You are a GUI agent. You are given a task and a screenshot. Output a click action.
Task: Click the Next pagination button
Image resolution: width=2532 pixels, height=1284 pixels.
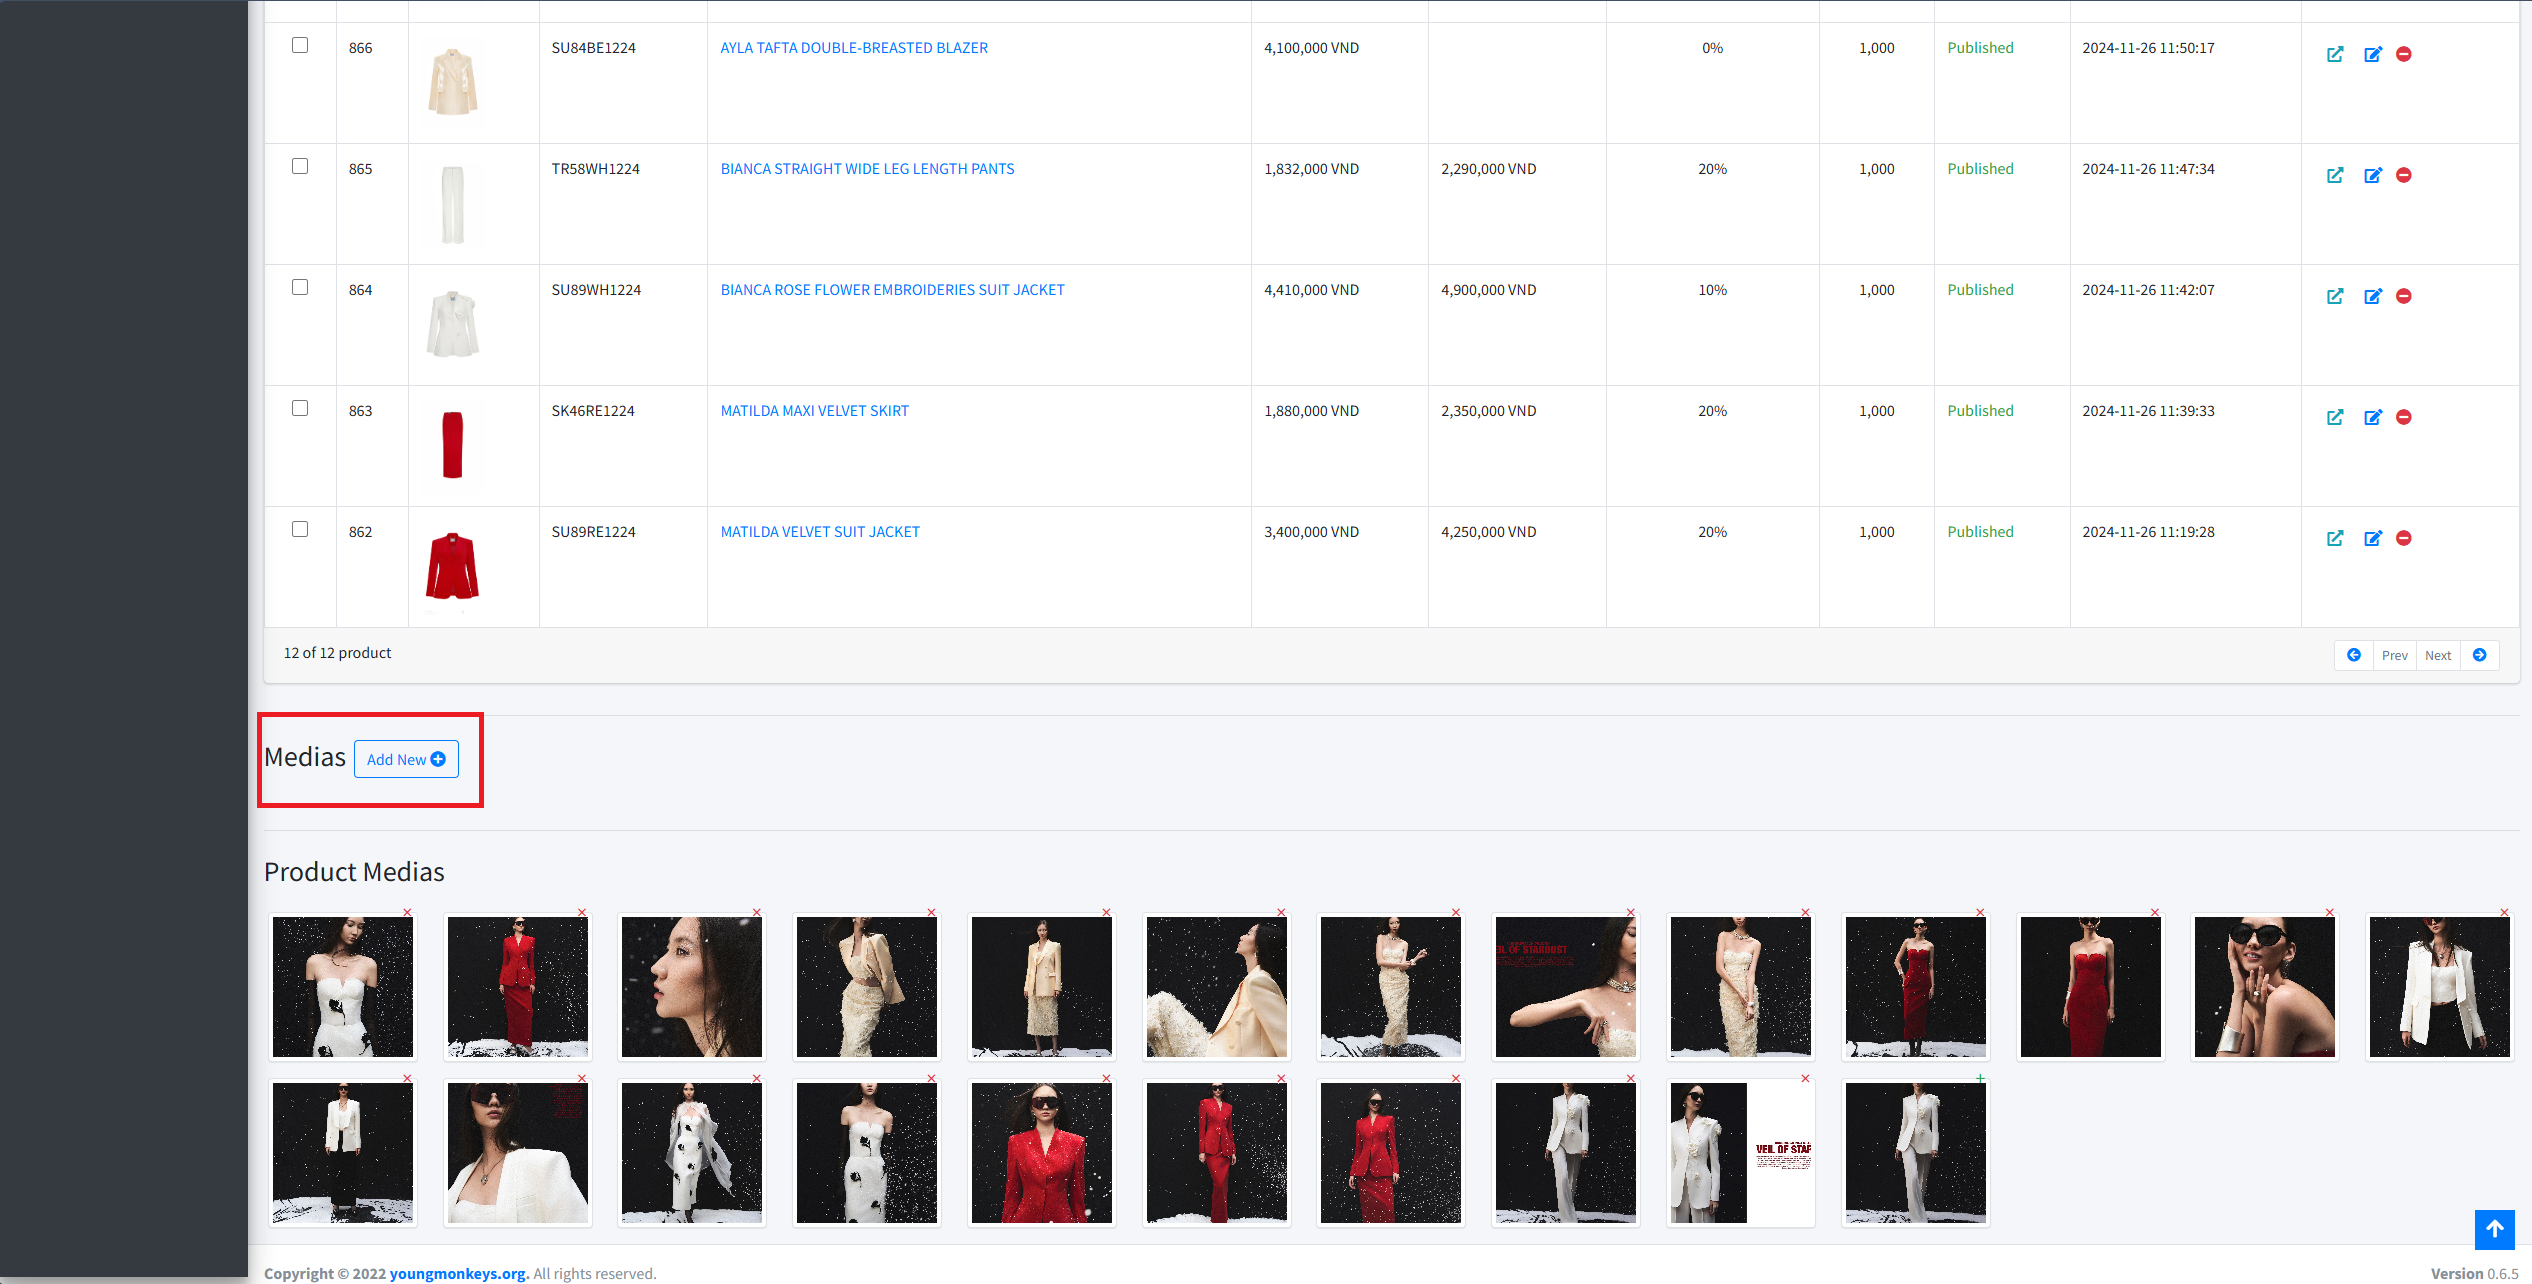click(x=2437, y=655)
